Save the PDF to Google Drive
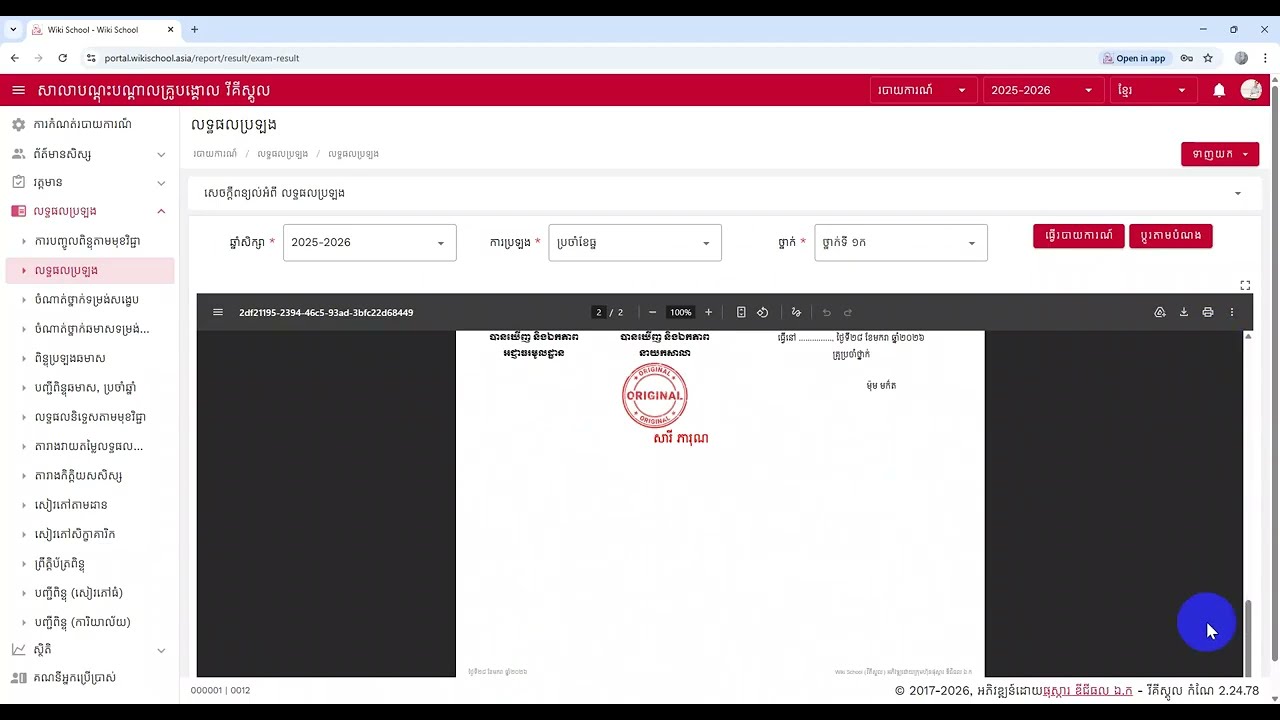1280x720 pixels. click(x=1160, y=312)
